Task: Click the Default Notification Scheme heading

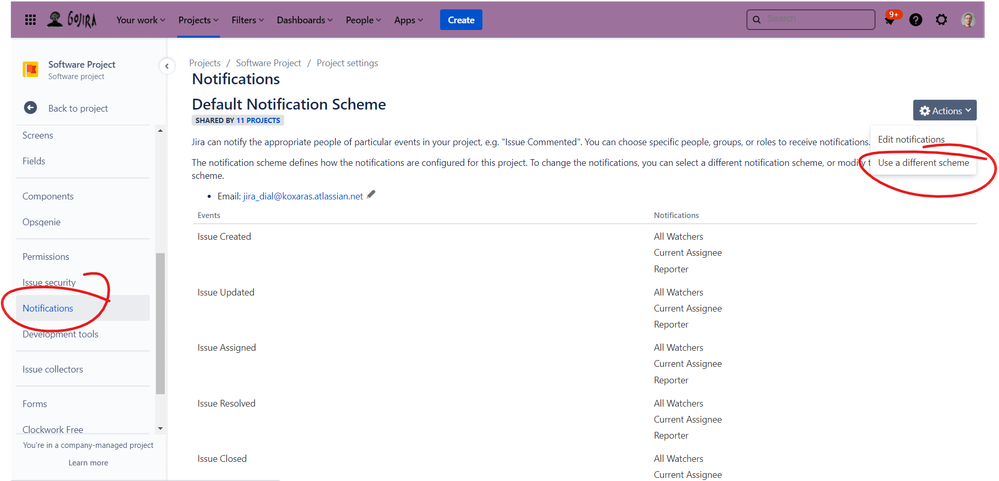Action: (x=289, y=104)
